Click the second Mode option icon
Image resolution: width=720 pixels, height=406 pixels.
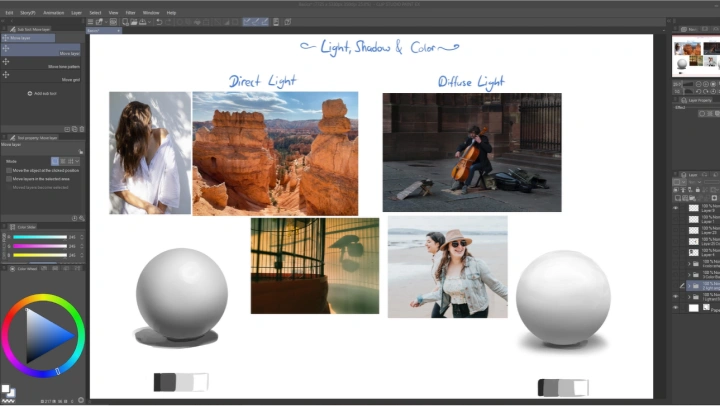click(x=63, y=161)
